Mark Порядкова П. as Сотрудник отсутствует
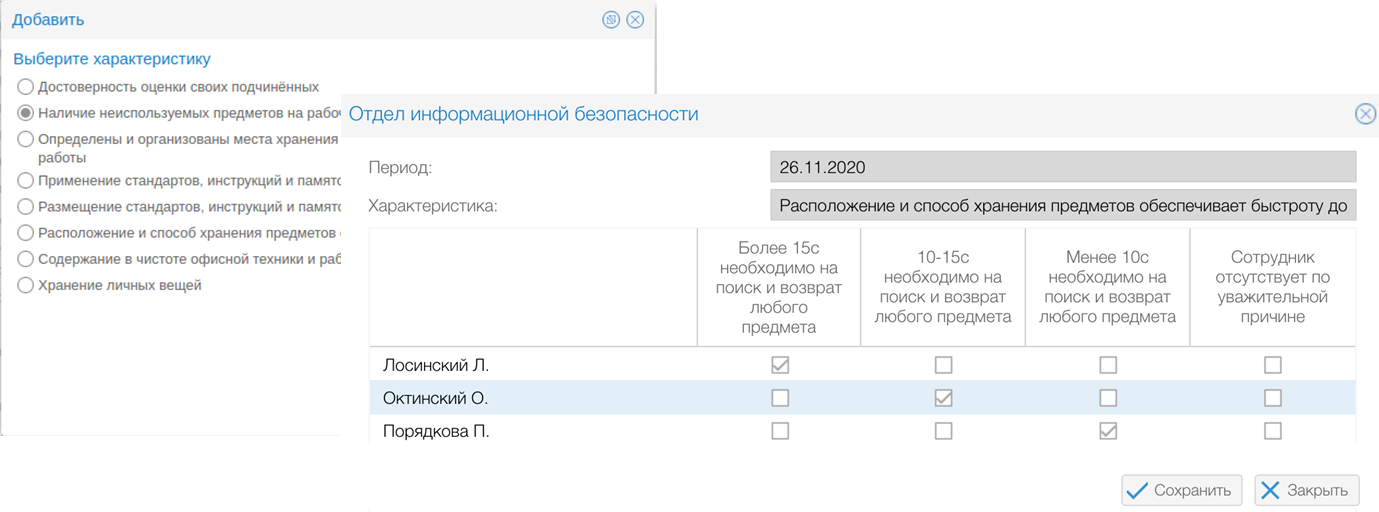 point(1272,431)
